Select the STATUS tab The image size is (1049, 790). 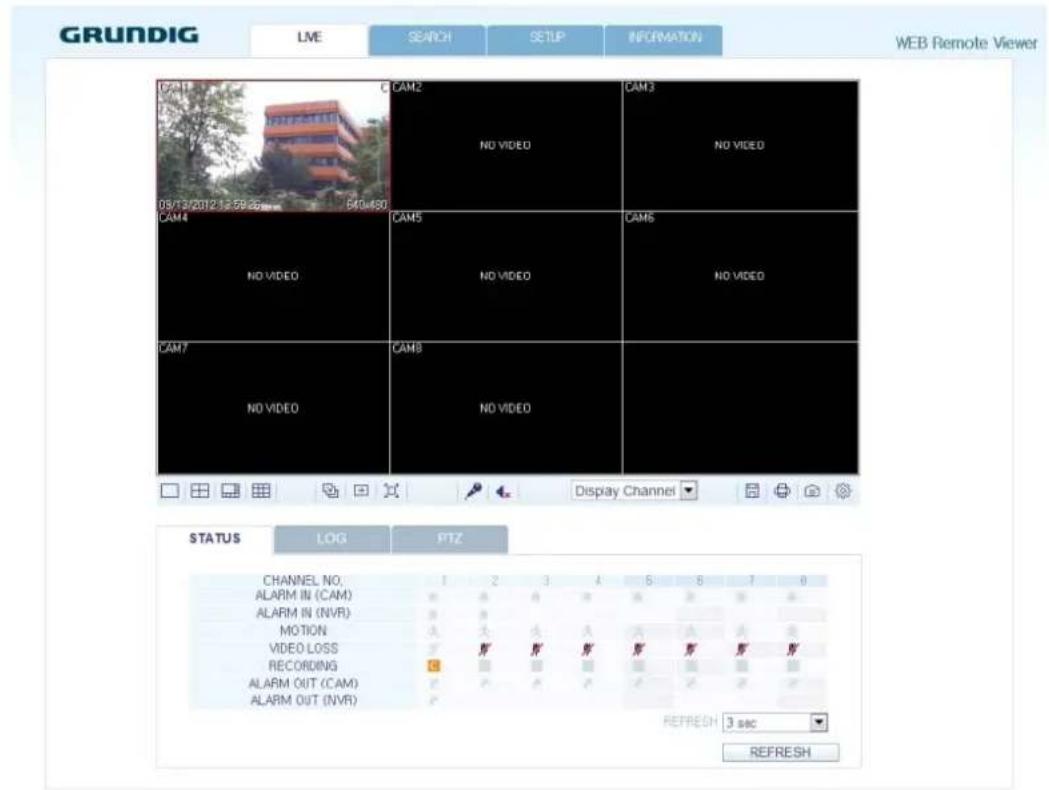(215, 539)
